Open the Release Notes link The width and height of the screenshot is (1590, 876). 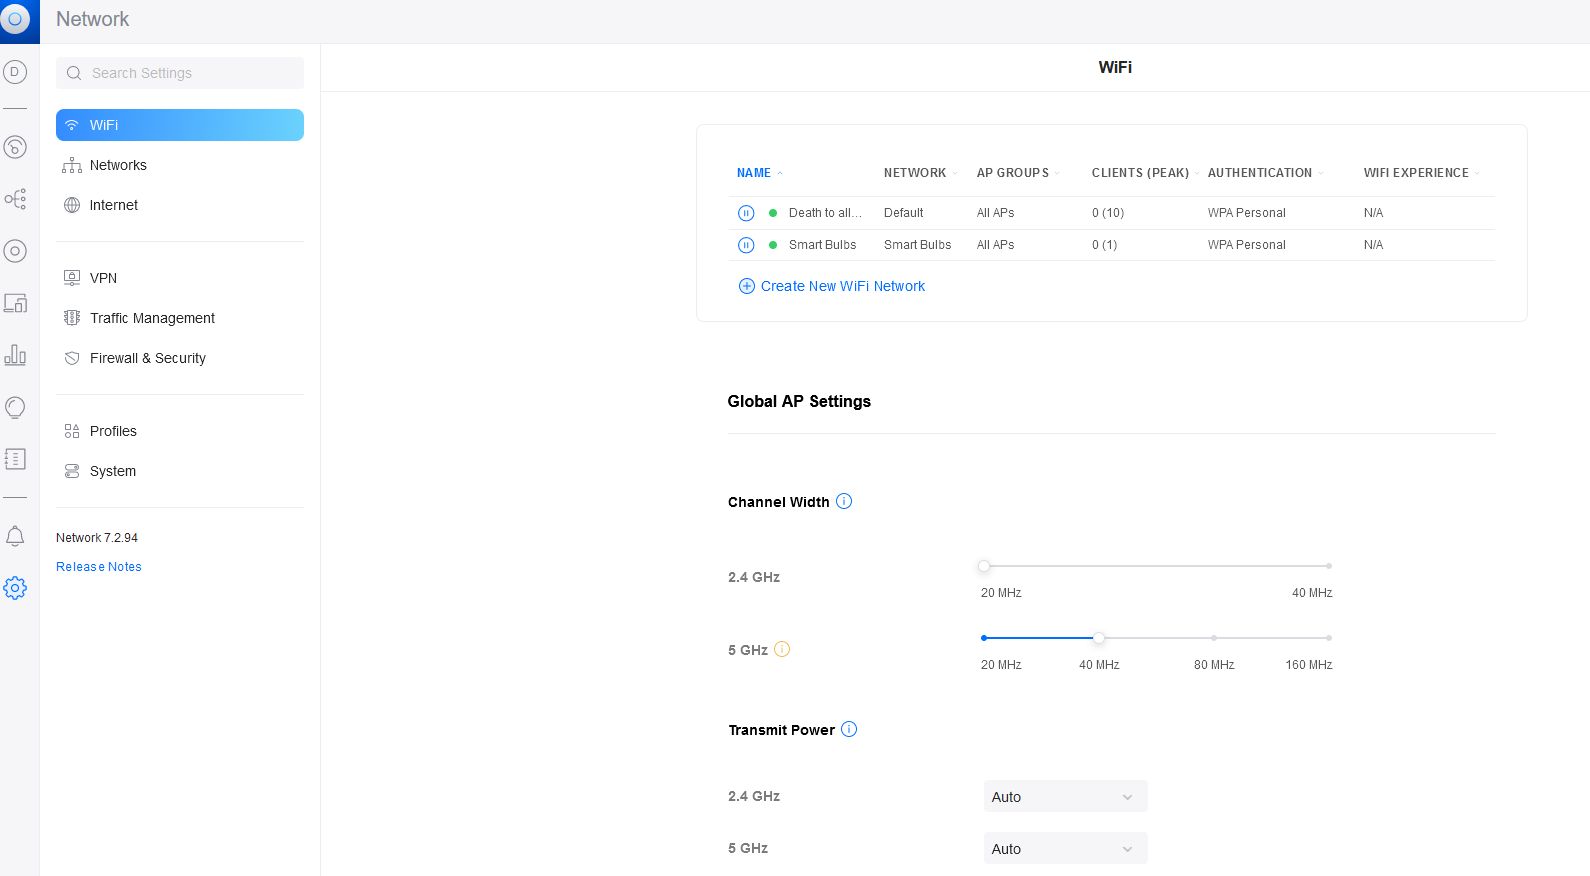(x=99, y=567)
